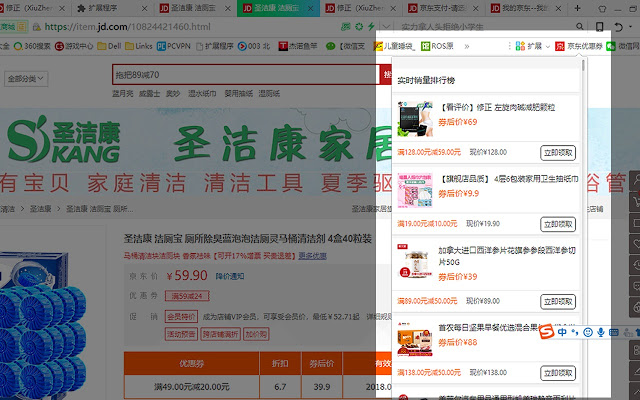Claim coupon for 修正 左旋肉碱 item

pos(558,153)
